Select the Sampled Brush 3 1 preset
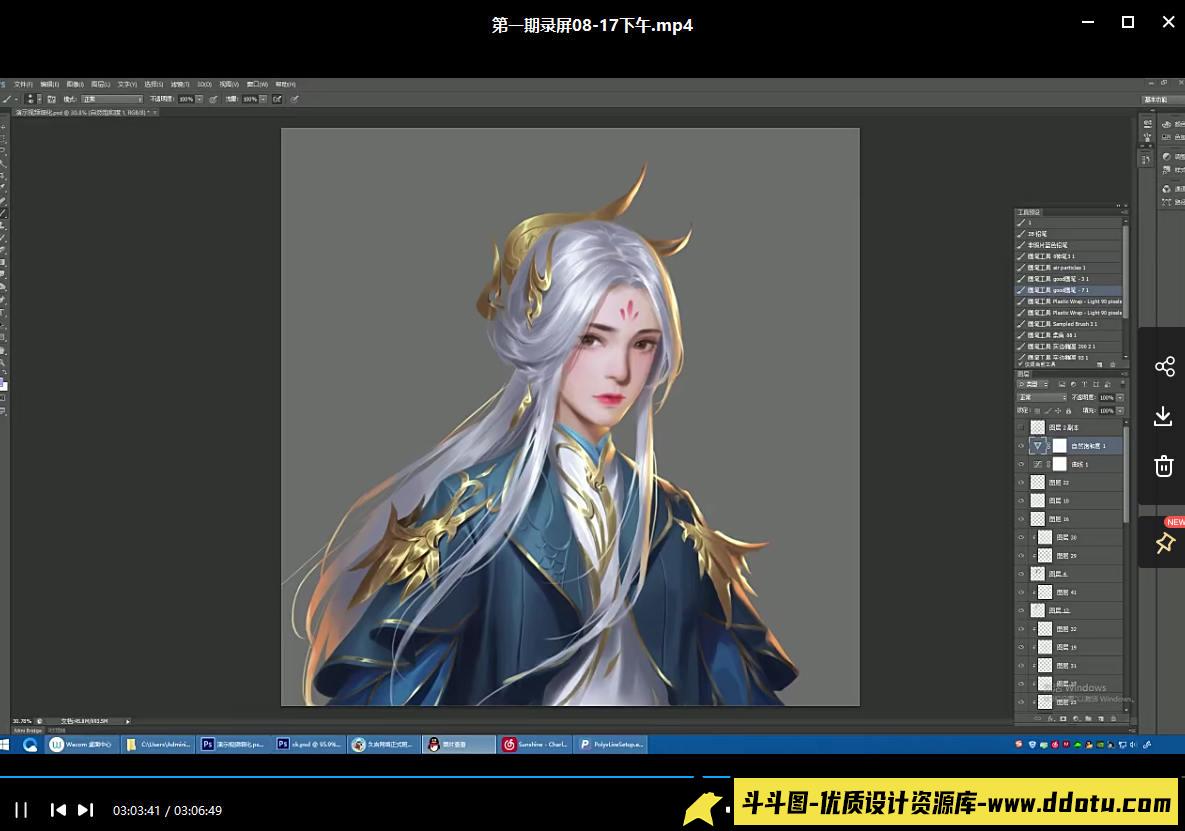This screenshot has height=831, width=1185. [x=1069, y=324]
